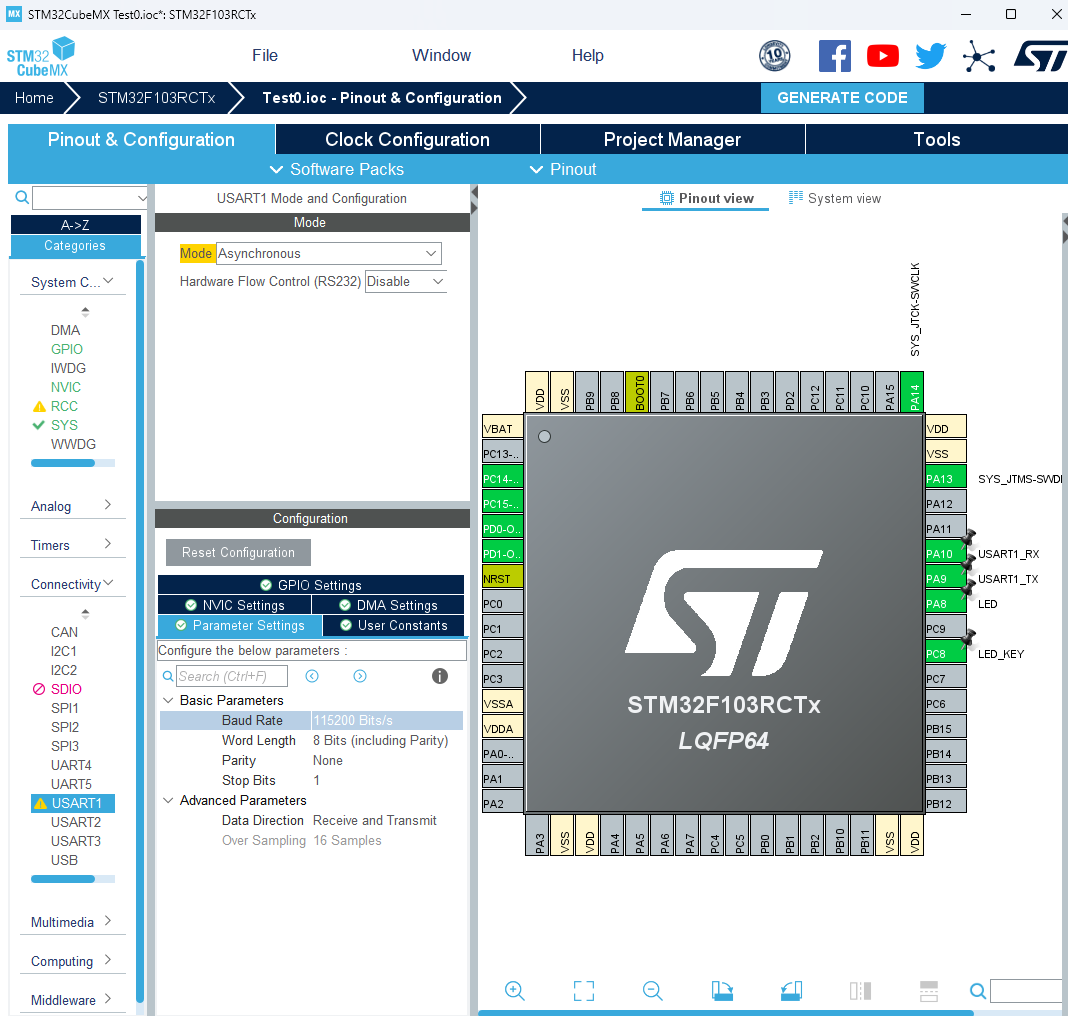
Task: Click the category search magnifier icon
Action: click(22, 197)
